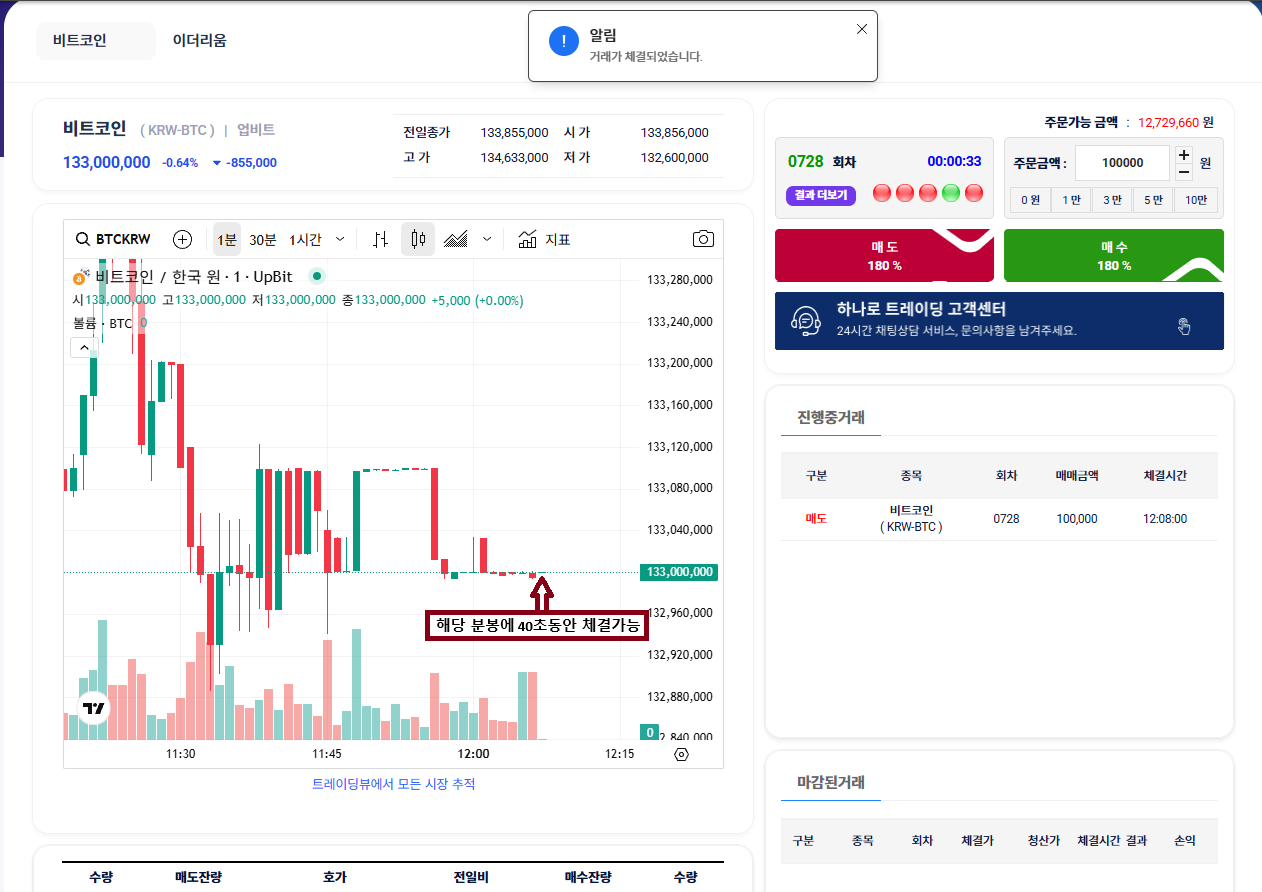Collapse the chart legend chevron
Screen dimensions: 1262x892
pos(83,347)
